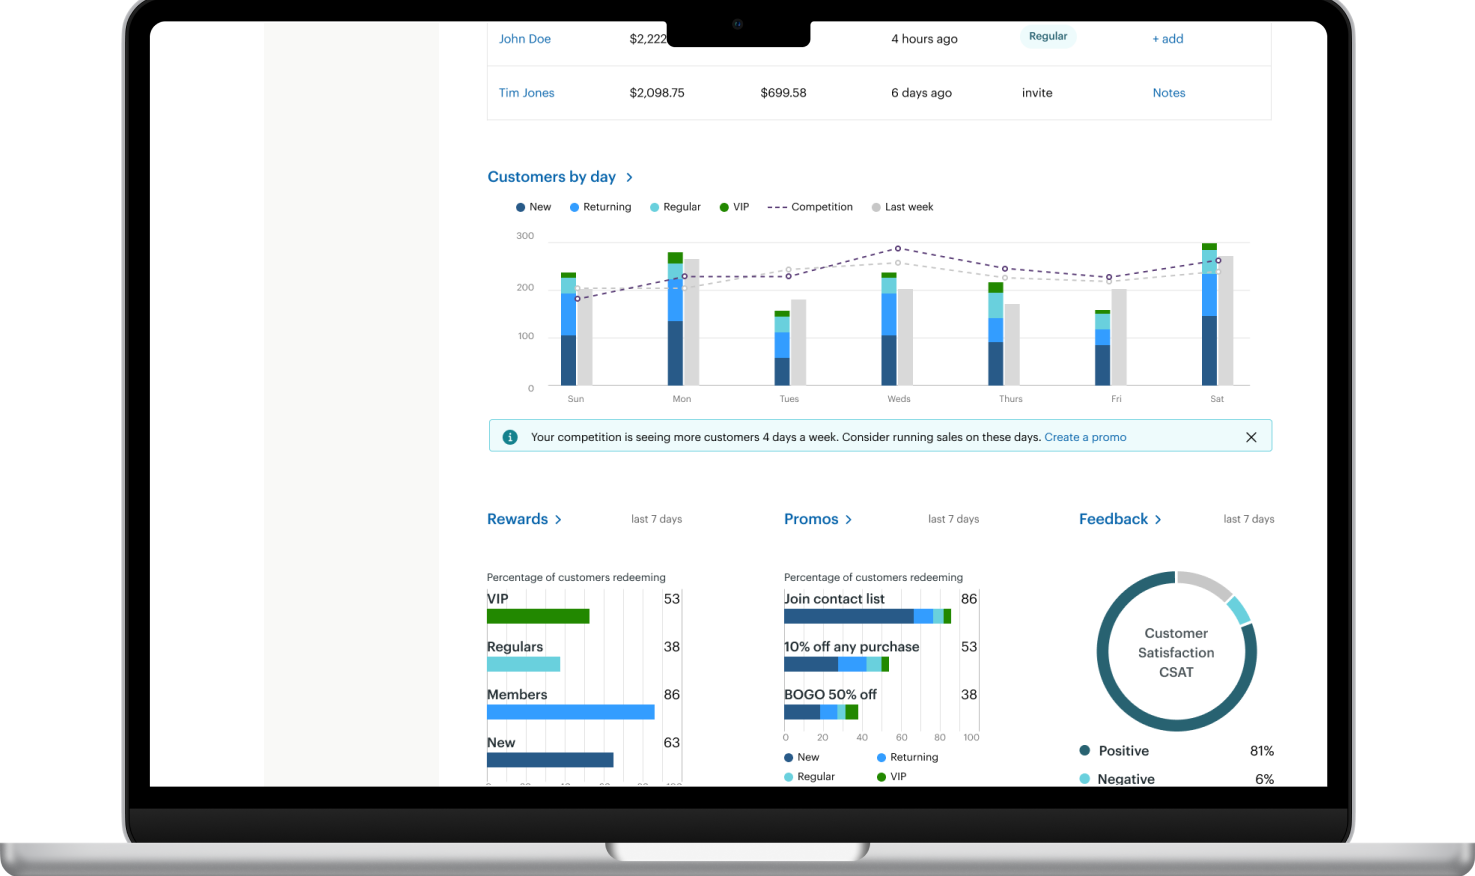1475x876 pixels.
Task: Toggle the New series legend dot
Action: click(520, 207)
